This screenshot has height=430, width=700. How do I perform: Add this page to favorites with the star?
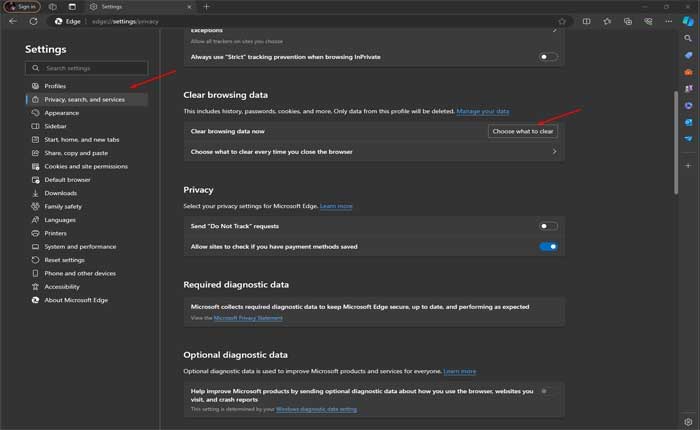point(562,20)
